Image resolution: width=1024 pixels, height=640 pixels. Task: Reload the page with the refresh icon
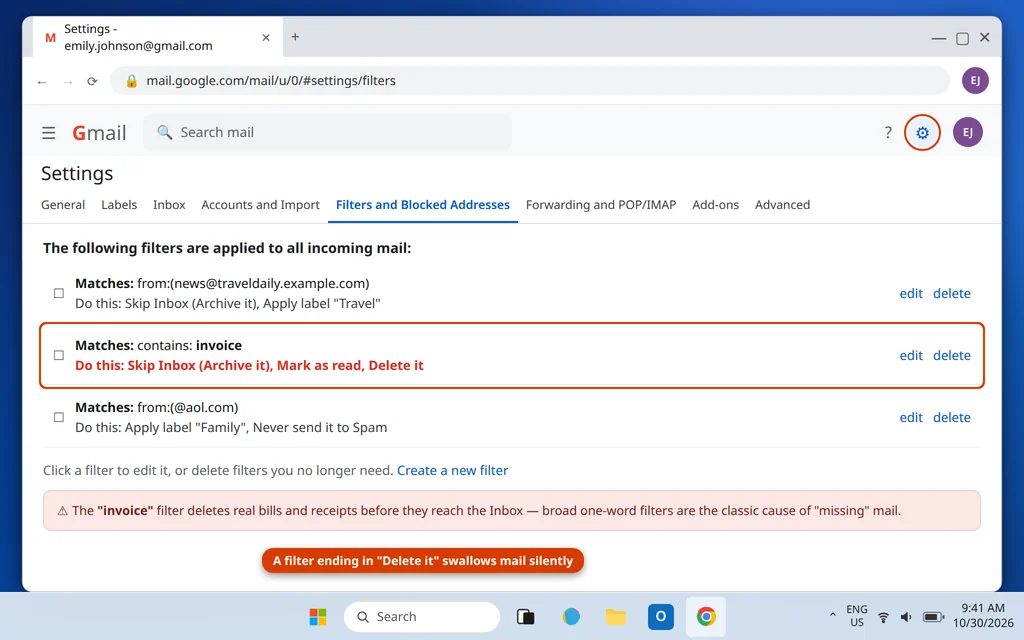92,81
